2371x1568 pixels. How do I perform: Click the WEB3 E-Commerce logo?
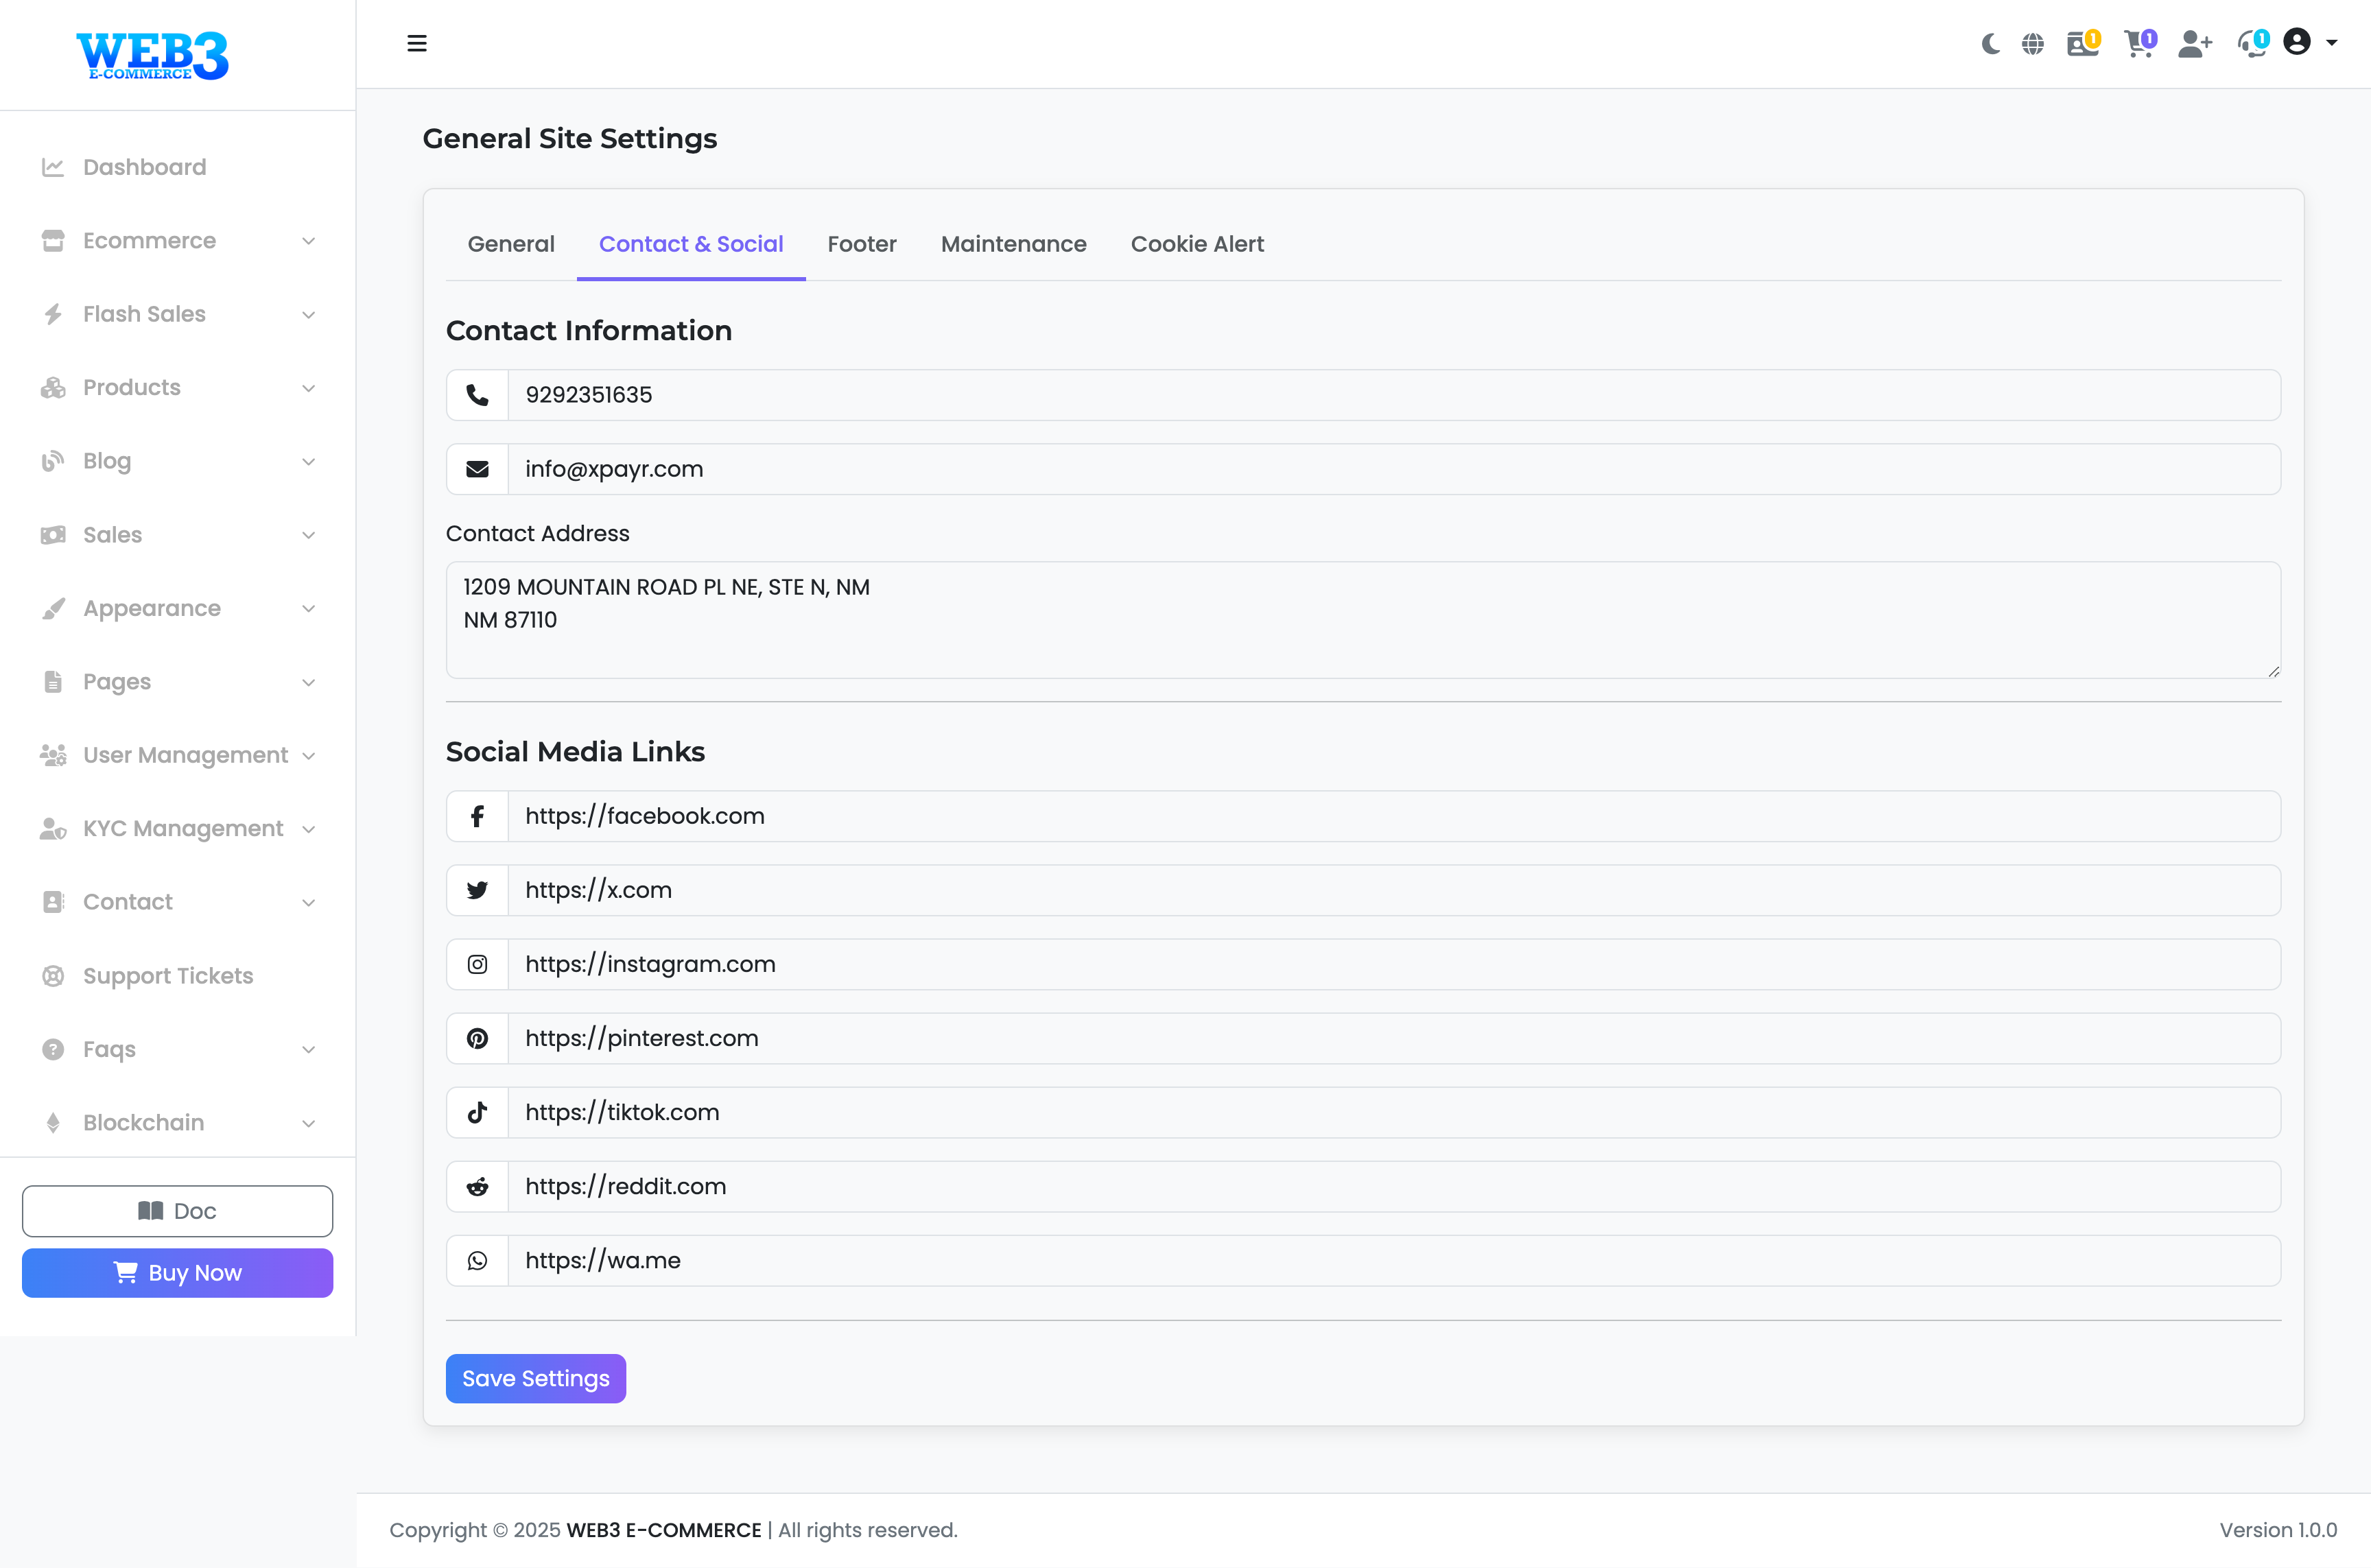[153, 55]
